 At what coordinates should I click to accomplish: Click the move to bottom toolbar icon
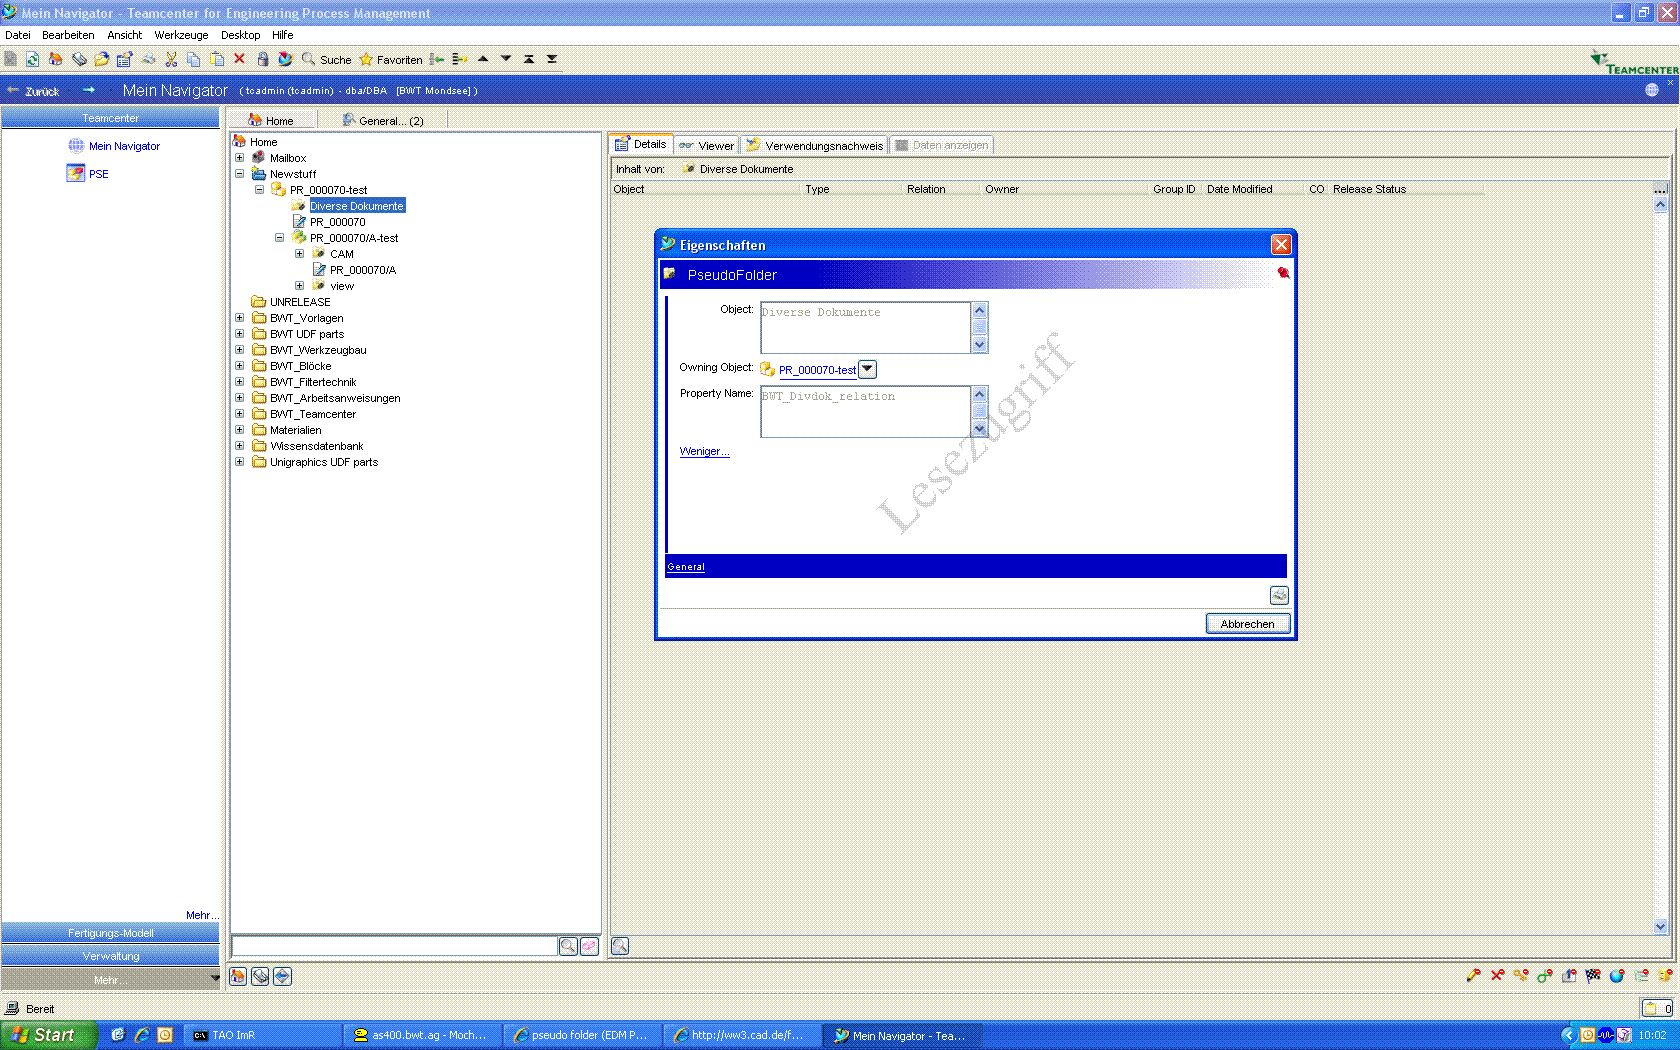click(x=552, y=59)
